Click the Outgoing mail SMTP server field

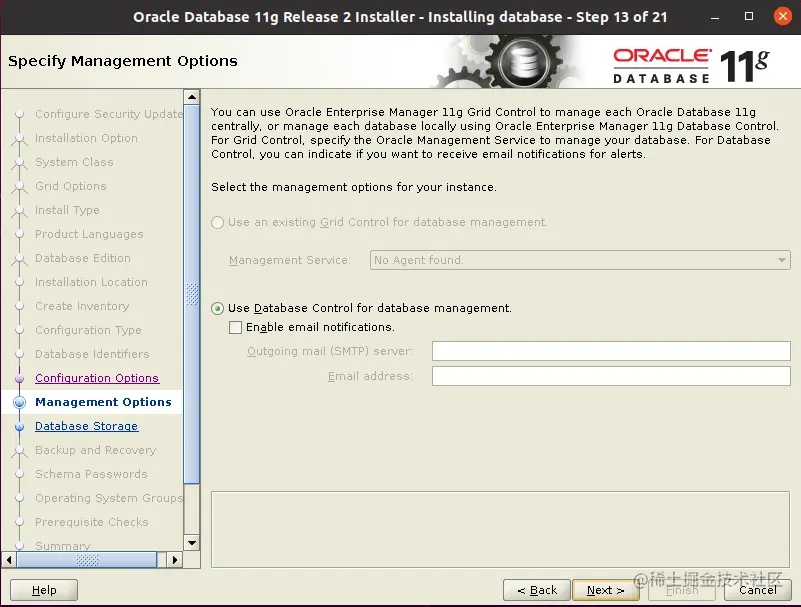click(x=611, y=351)
